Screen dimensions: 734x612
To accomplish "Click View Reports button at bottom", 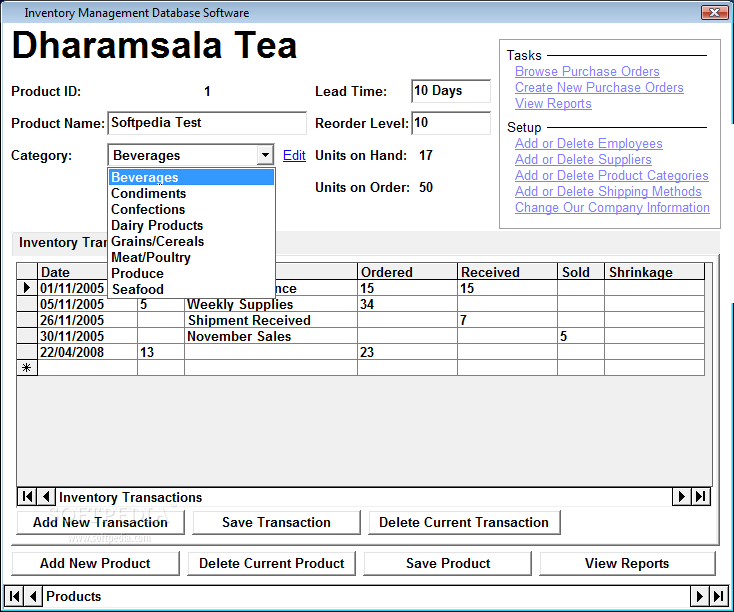I will point(627,563).
